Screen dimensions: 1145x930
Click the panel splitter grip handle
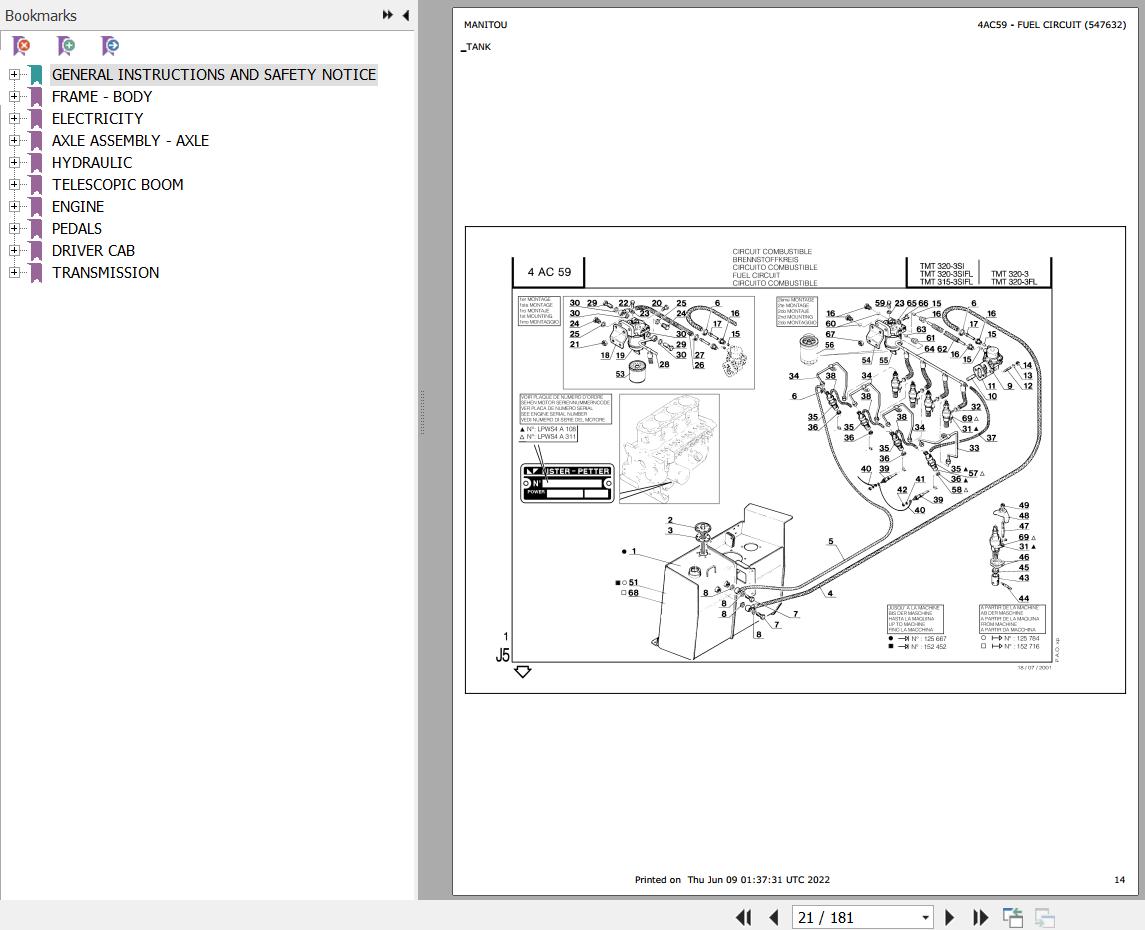pos(422,412)
